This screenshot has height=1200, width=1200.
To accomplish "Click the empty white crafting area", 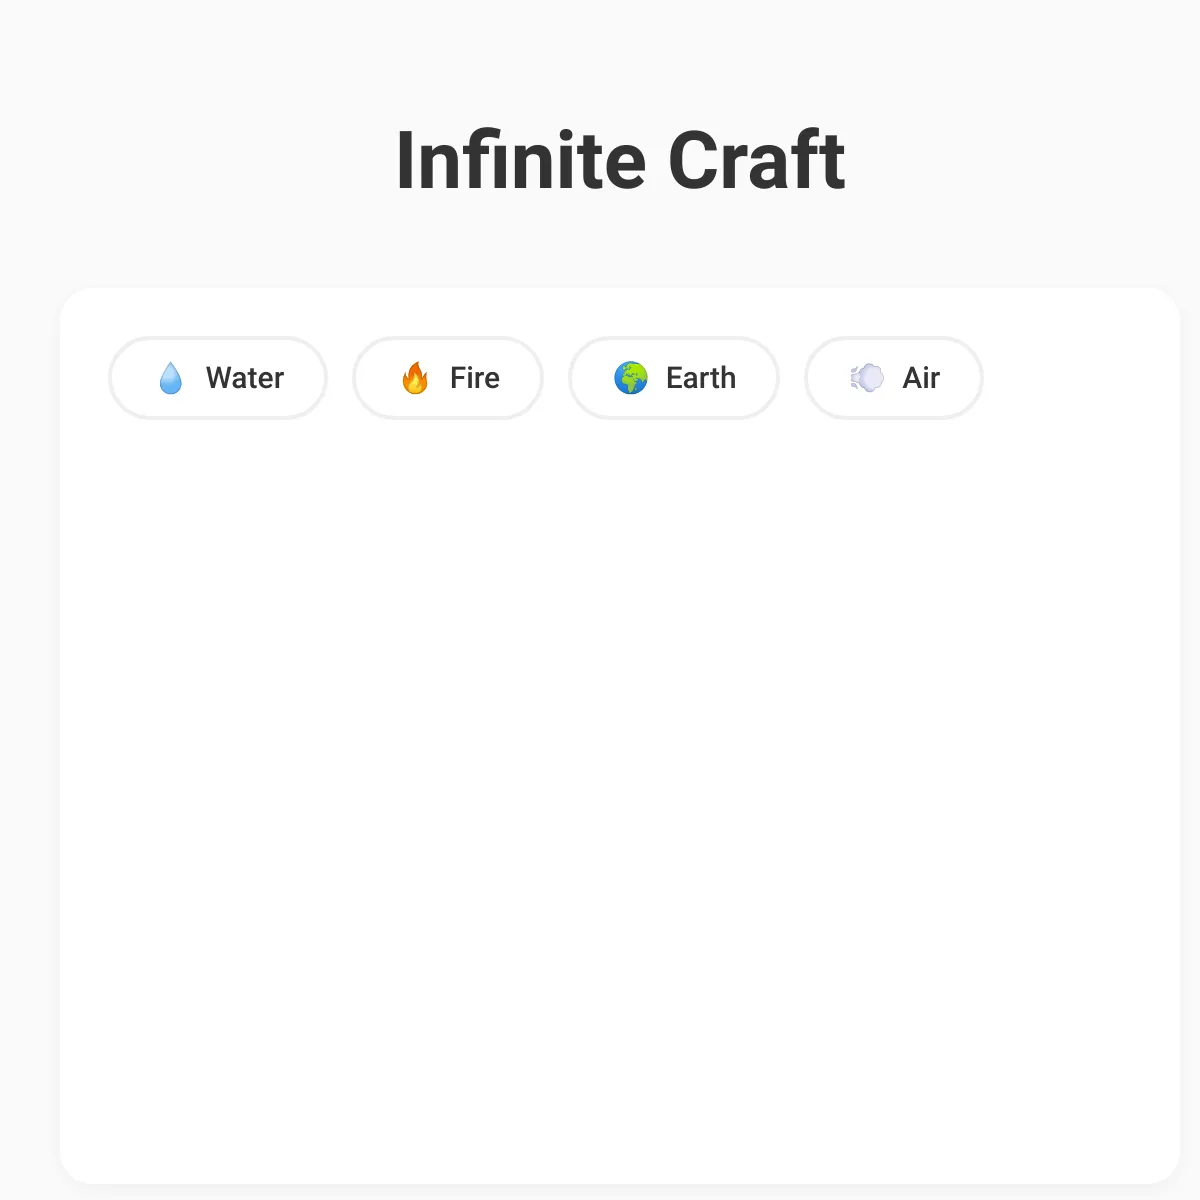I will tap(620, 800).
